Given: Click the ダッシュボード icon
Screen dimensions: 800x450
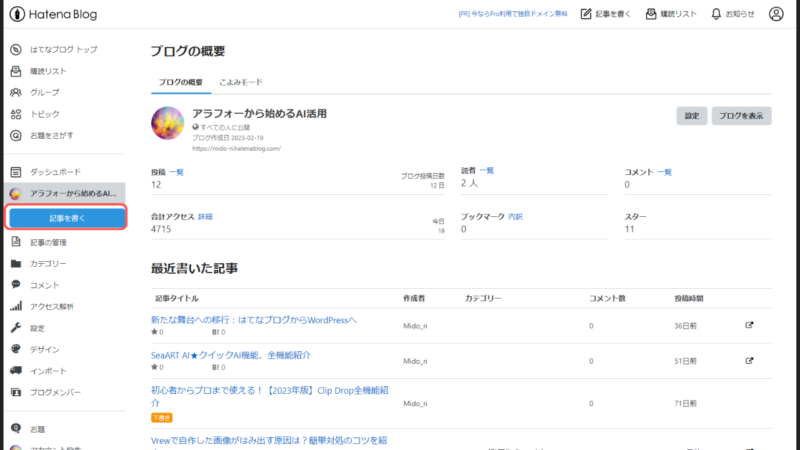Looking at the screenshot, I should pos(16,172).
